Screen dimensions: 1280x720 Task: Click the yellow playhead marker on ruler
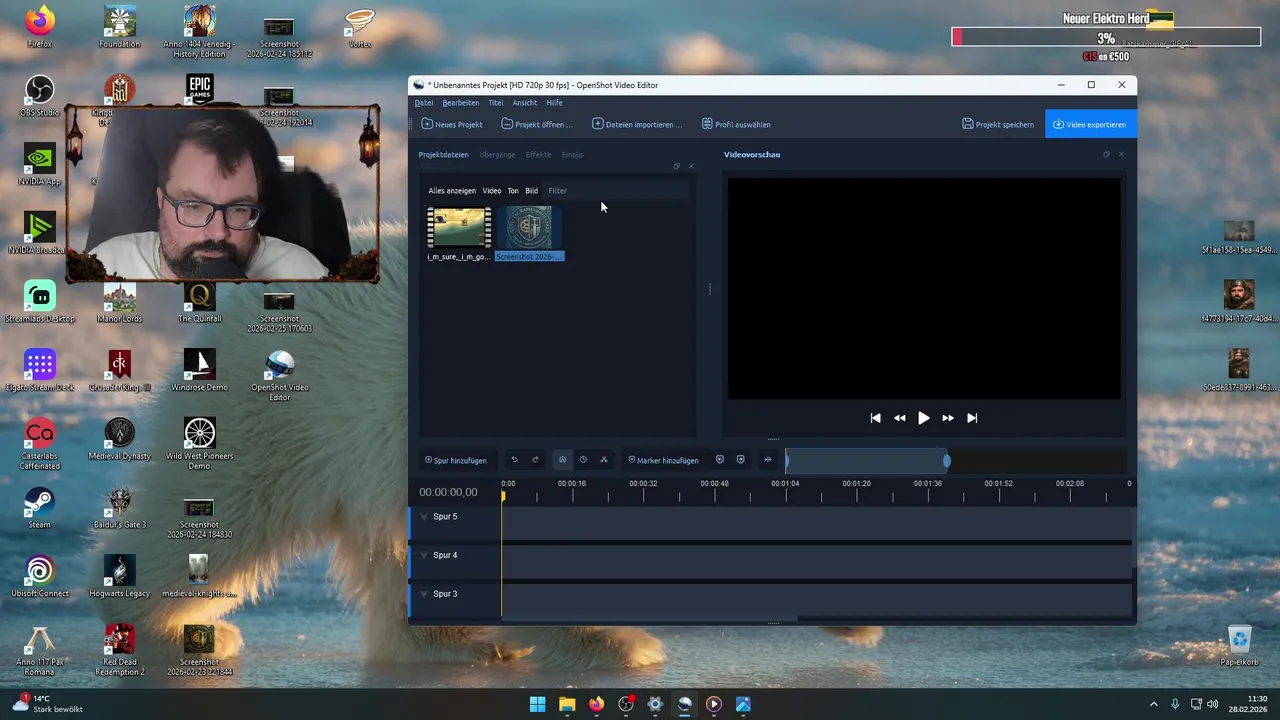(503, 495)
